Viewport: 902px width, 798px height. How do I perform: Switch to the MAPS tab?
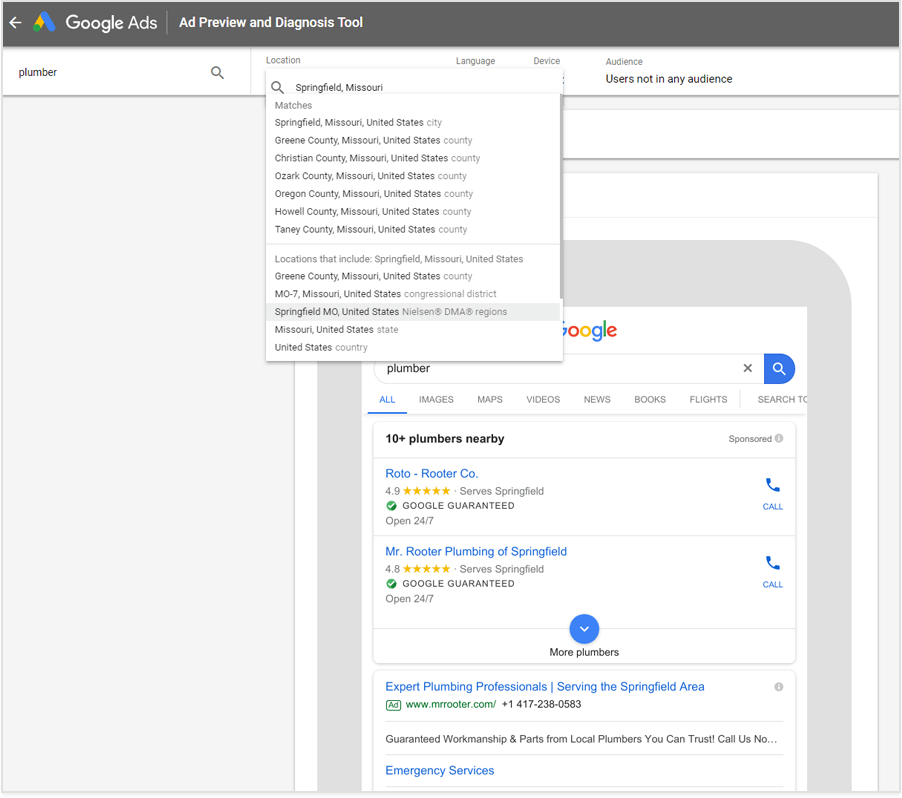click(490, 399)
